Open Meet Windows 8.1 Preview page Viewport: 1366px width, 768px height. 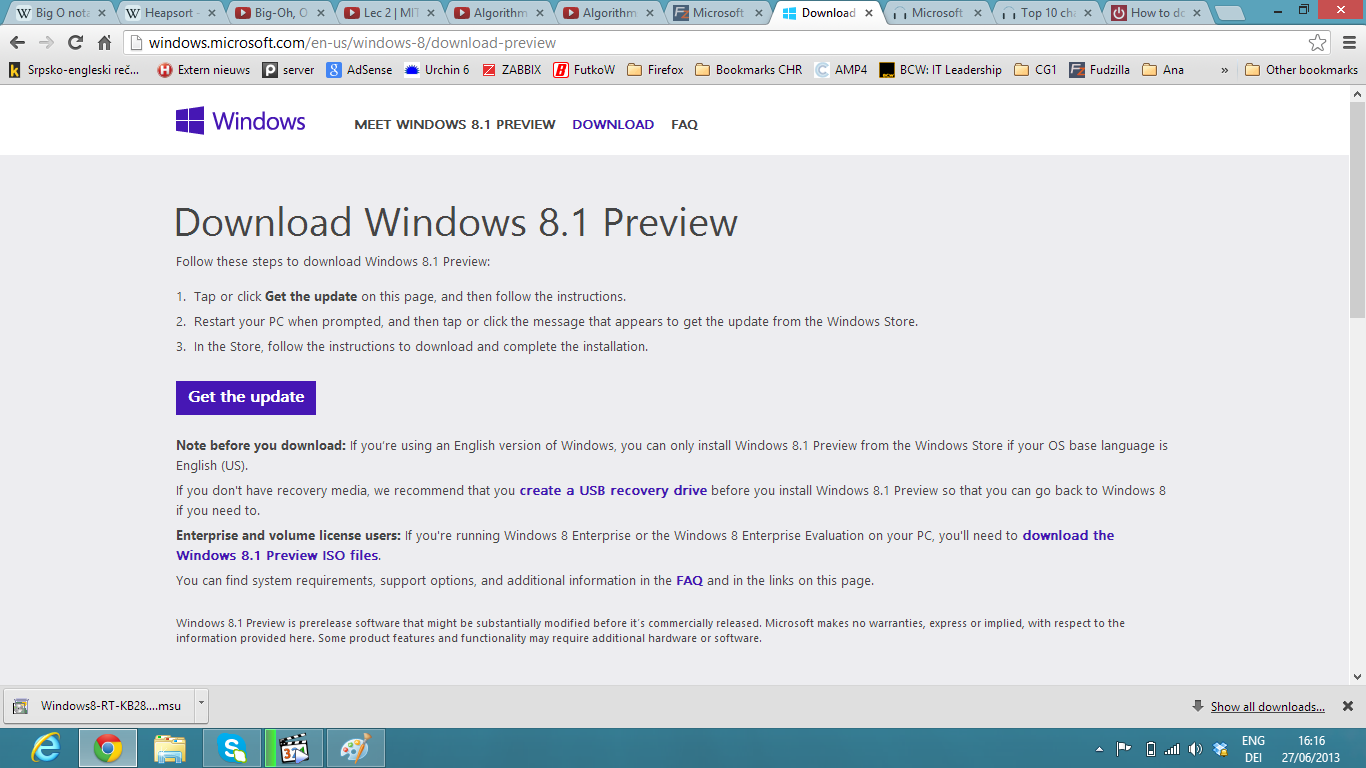[454, 125]
